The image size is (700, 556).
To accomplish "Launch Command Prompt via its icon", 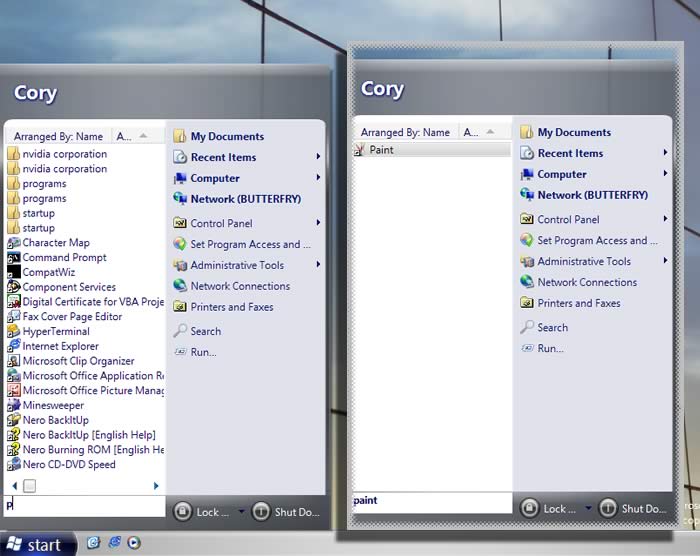I will [x=14, y=257].
